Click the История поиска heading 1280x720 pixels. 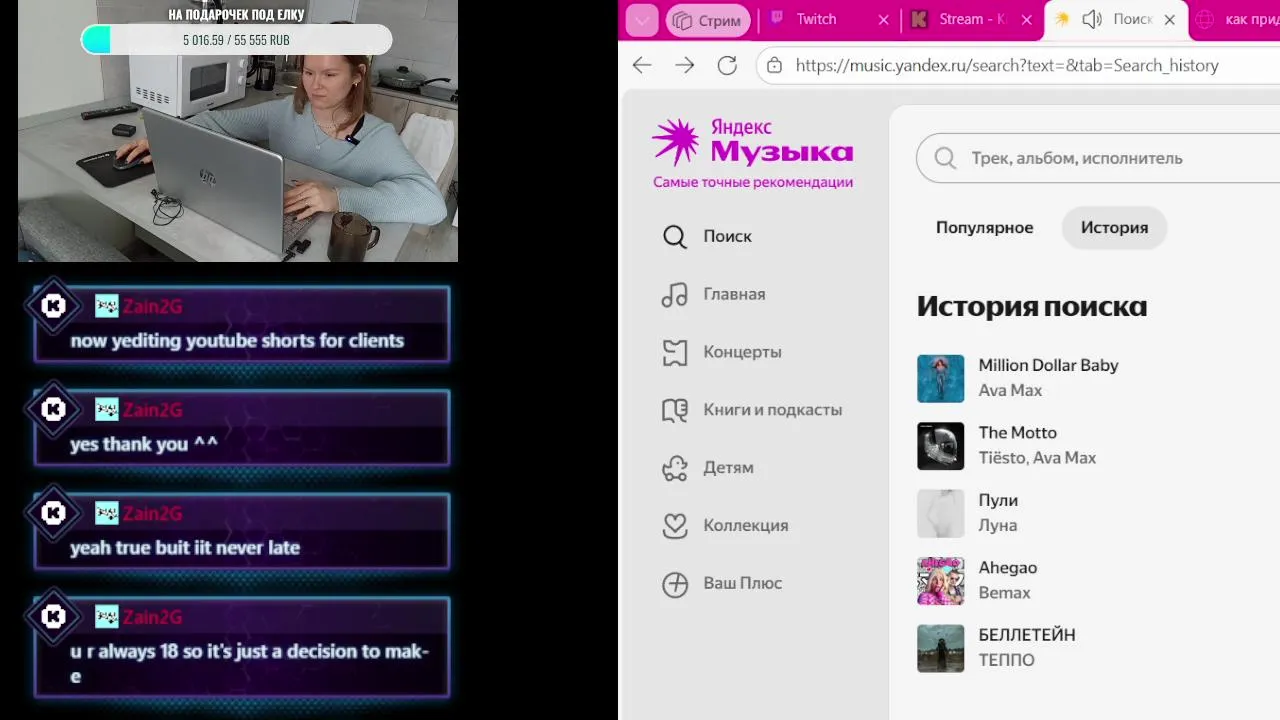tap(1032, 306)
